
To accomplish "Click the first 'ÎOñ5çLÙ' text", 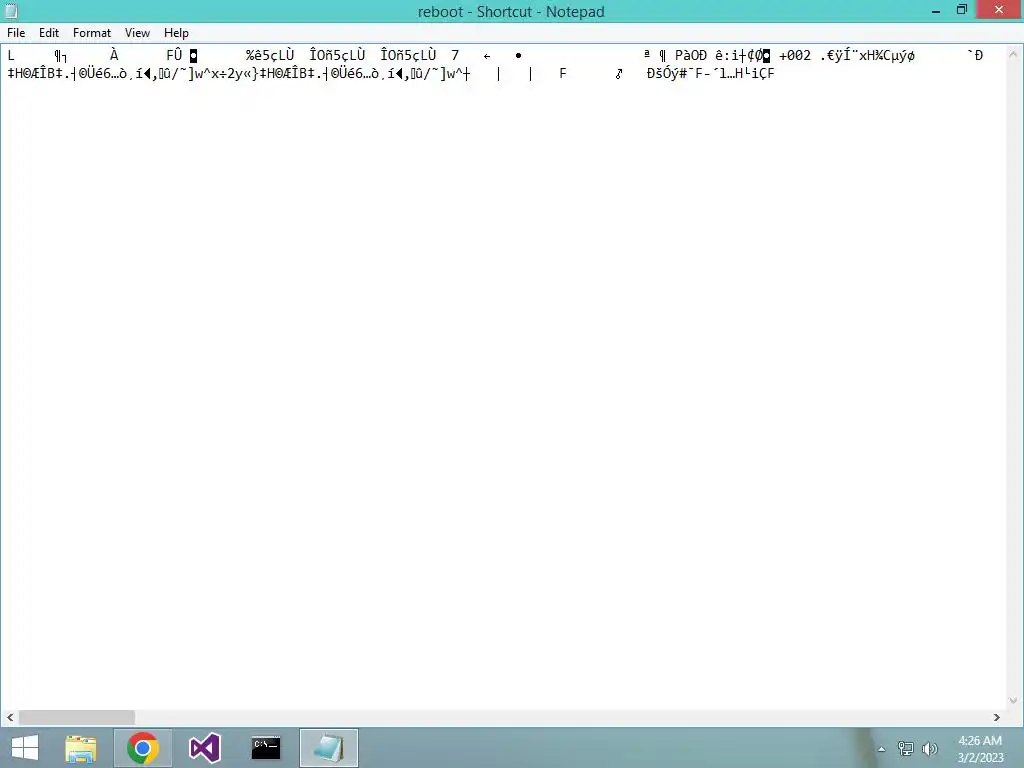I will coord(337,56).
